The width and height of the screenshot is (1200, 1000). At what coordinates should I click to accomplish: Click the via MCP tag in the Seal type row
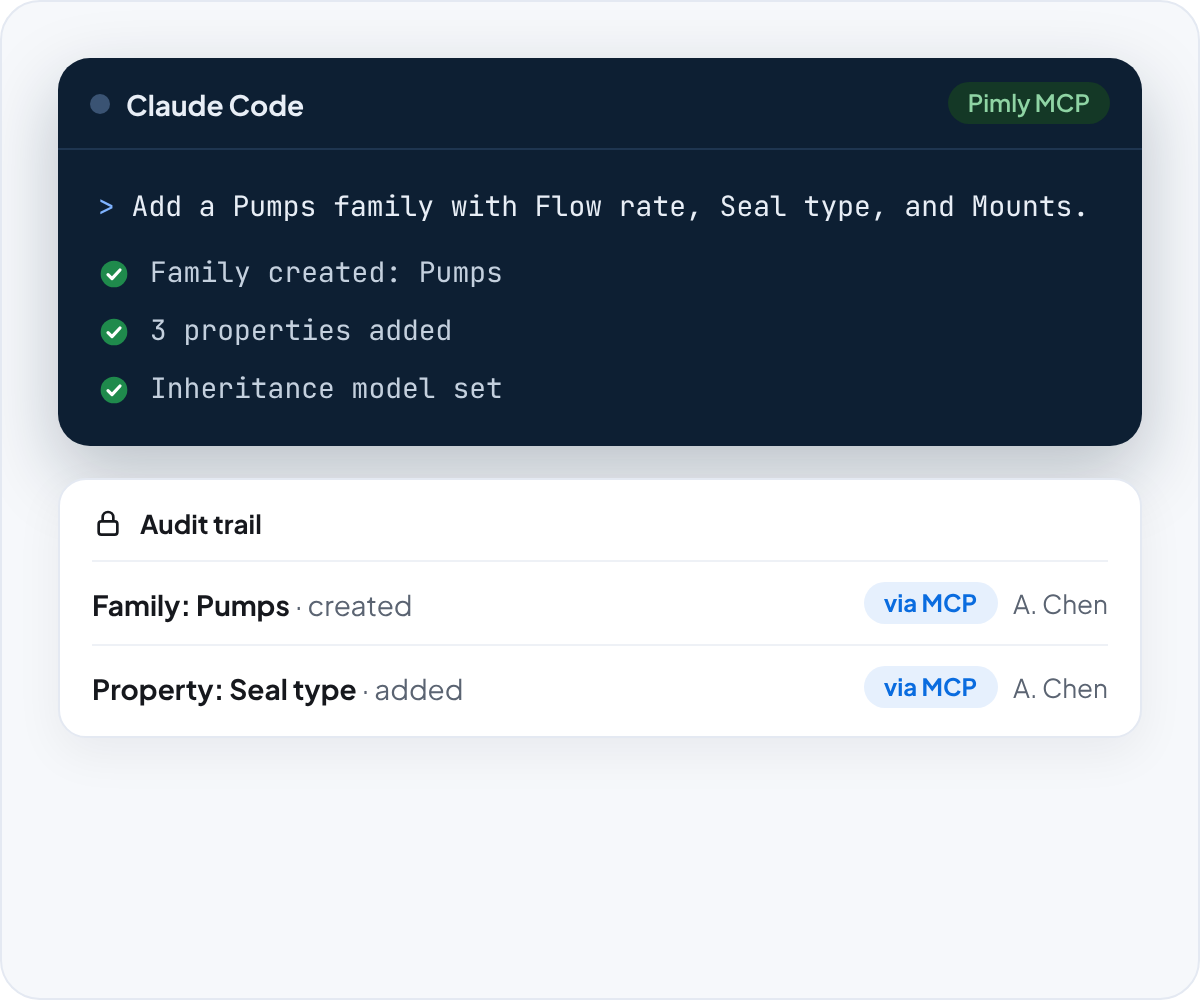(931, 687)
